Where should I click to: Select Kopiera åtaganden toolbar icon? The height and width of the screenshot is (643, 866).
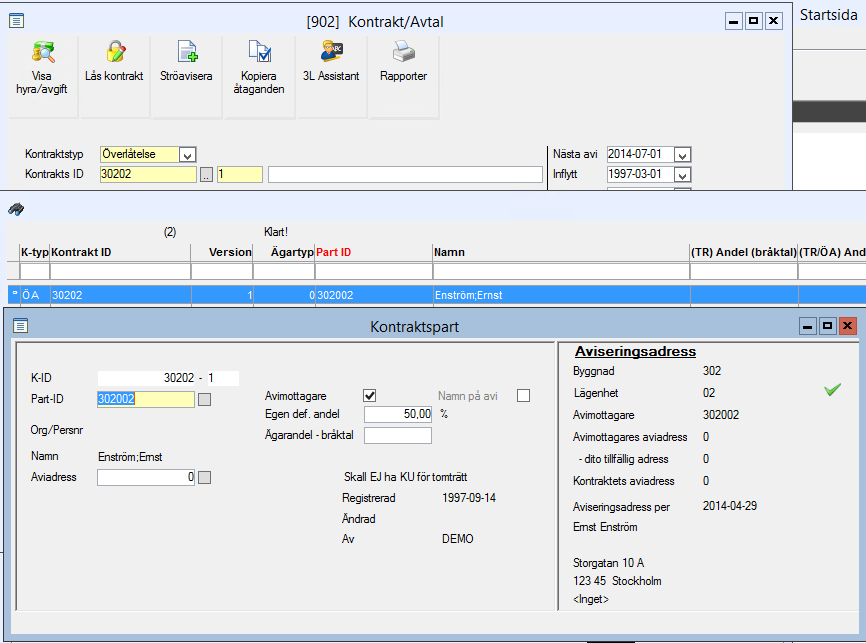coord(258,51)
